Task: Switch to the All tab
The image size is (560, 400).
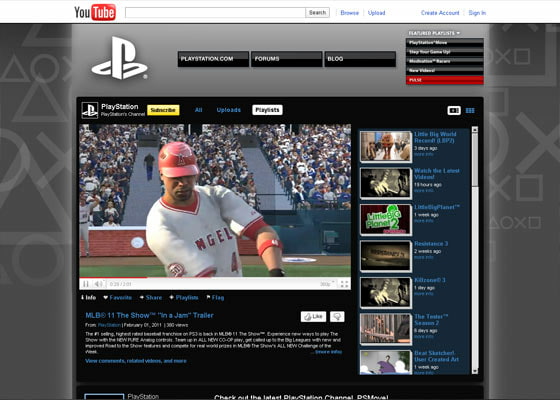Action: 199,110
